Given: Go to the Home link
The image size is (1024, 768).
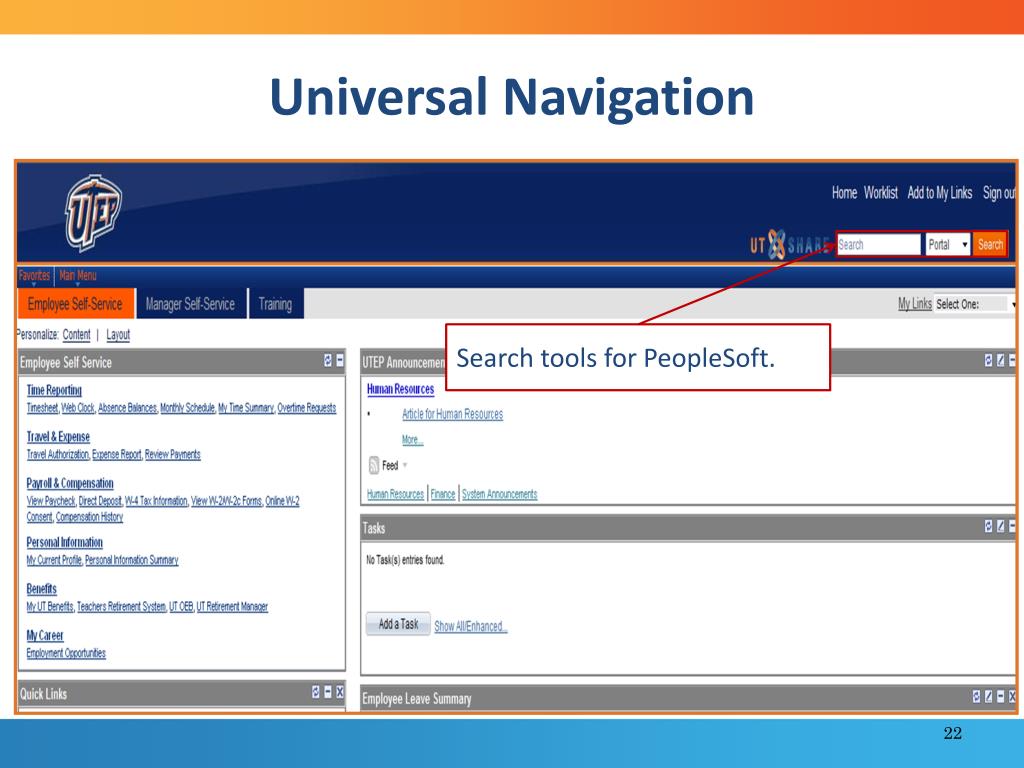Looking at the screenshot, I should tap(844, 193).
